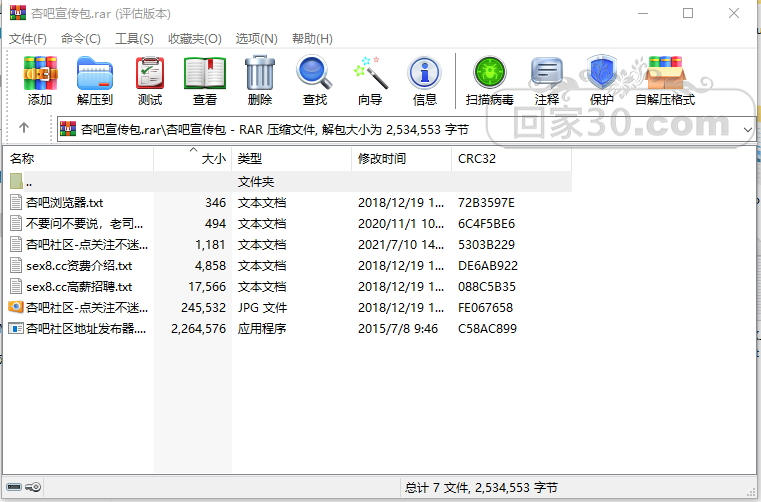Select sex8.cc资费介绍.txt file name

(x=79, y=266)
